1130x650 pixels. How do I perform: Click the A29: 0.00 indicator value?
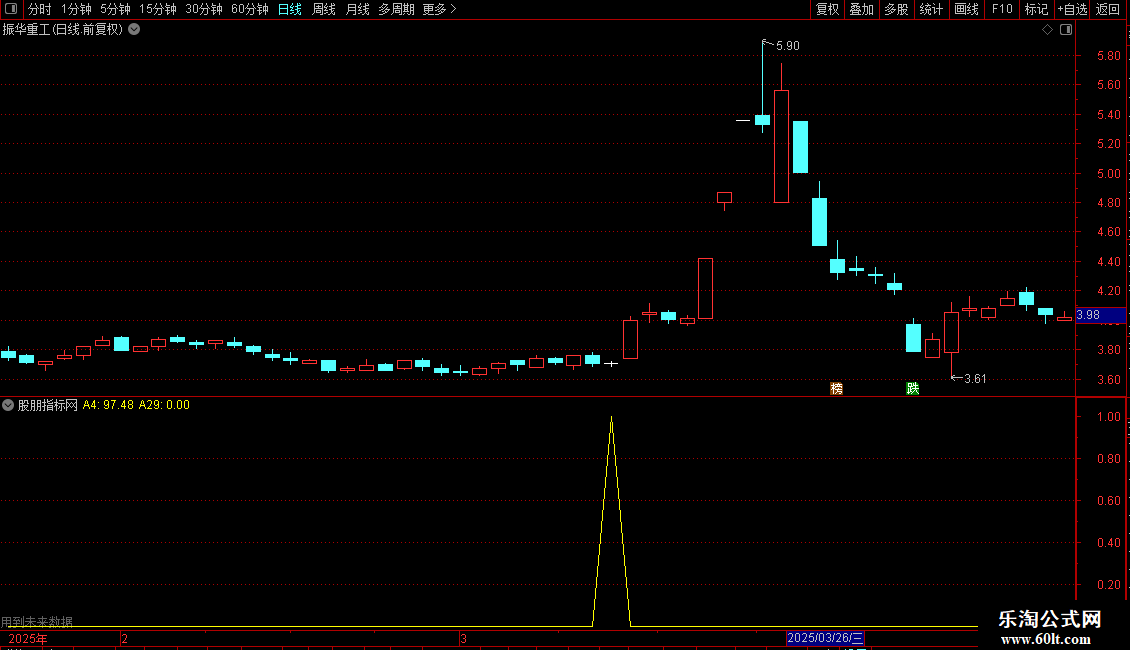pyautogui.click(x=164, y=405)
